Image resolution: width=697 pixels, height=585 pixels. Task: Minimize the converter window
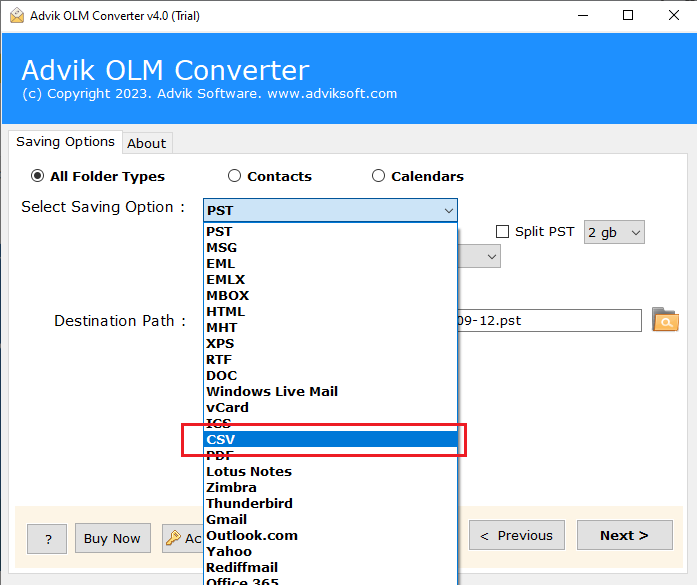pos(583,16)
